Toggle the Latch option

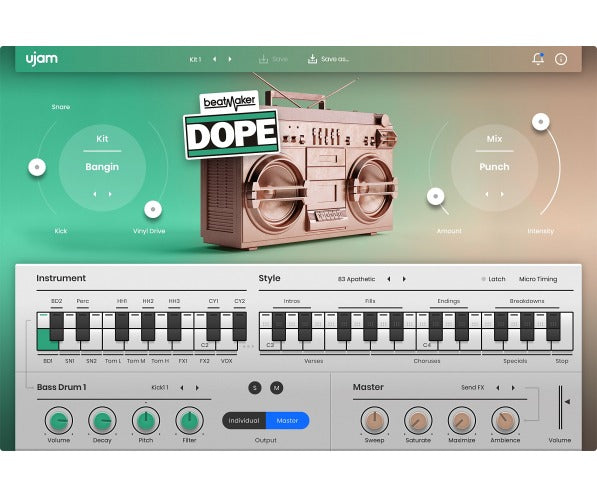(494, 279)
